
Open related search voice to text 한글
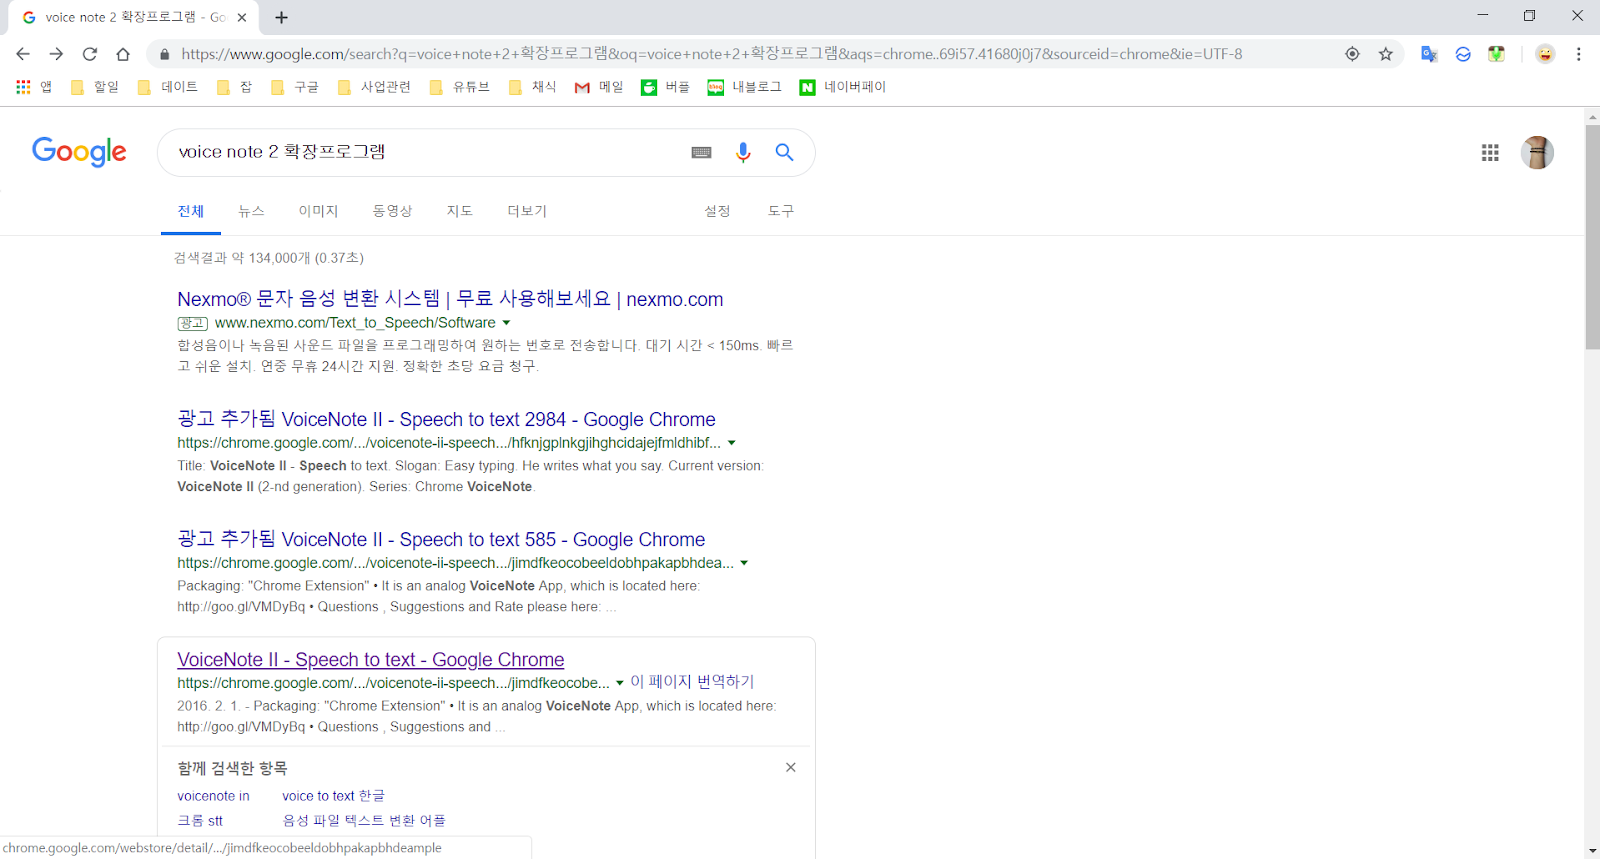coord(333,796)
